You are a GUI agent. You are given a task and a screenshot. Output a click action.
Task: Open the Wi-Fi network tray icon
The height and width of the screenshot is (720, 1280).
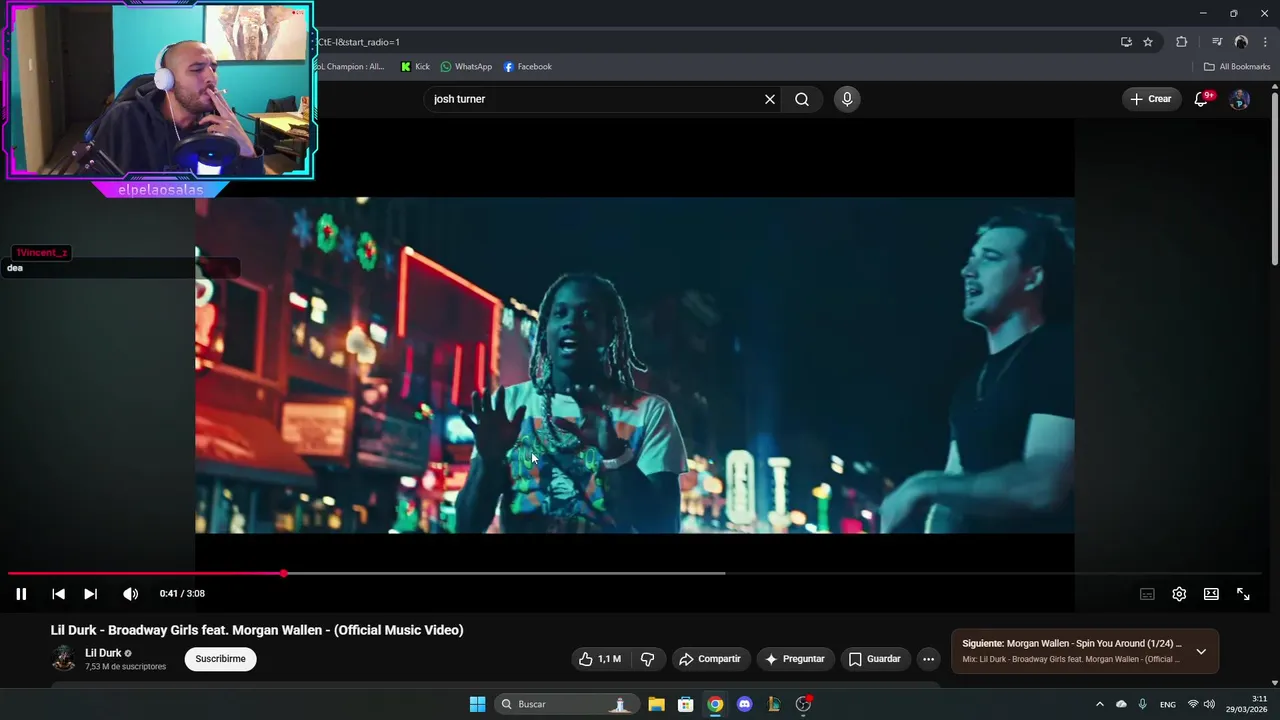pyautogui.click(x=1193, y=704)
